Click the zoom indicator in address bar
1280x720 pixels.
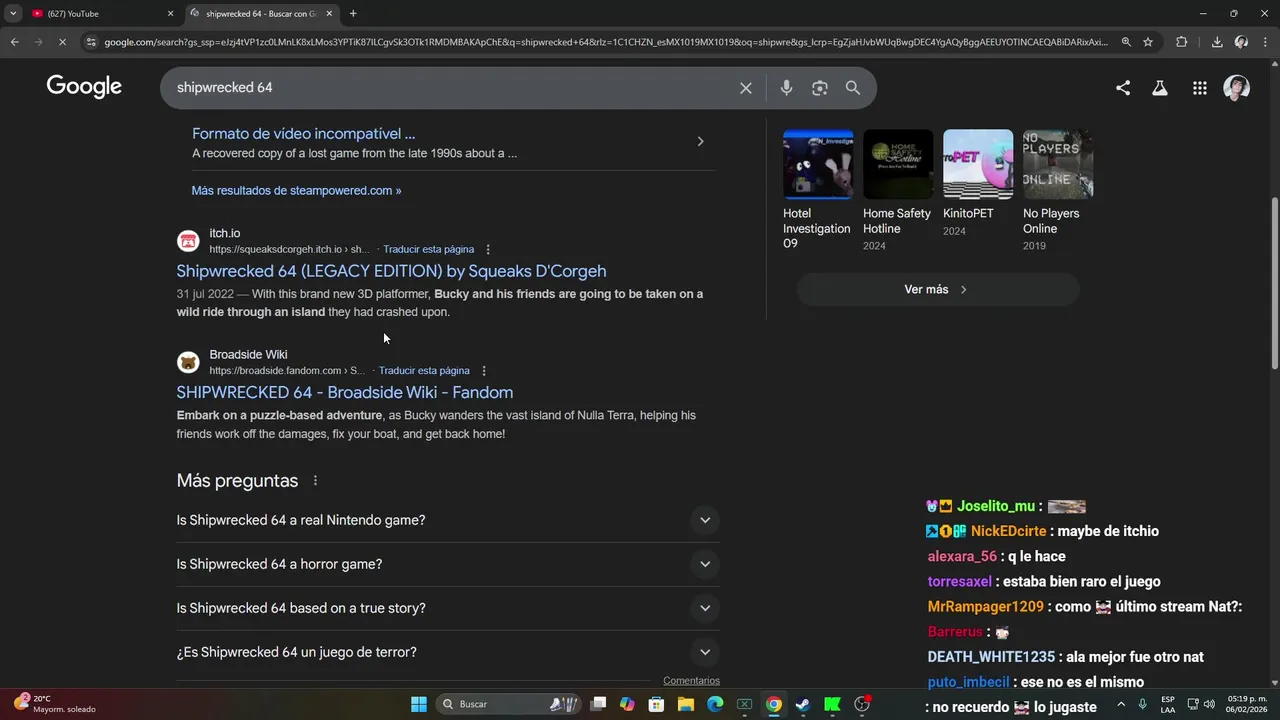pyautogui.click(x=1126, y=42)
